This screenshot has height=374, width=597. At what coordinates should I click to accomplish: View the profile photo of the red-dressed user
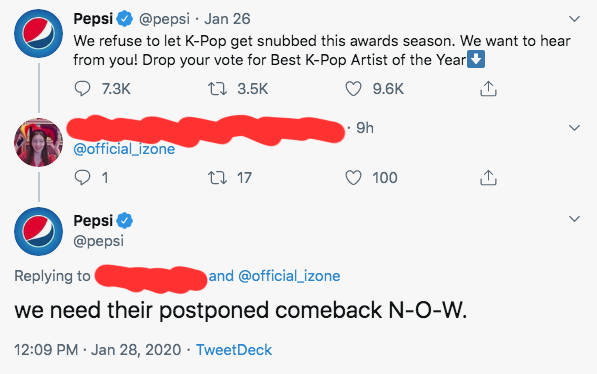[38, 142]
